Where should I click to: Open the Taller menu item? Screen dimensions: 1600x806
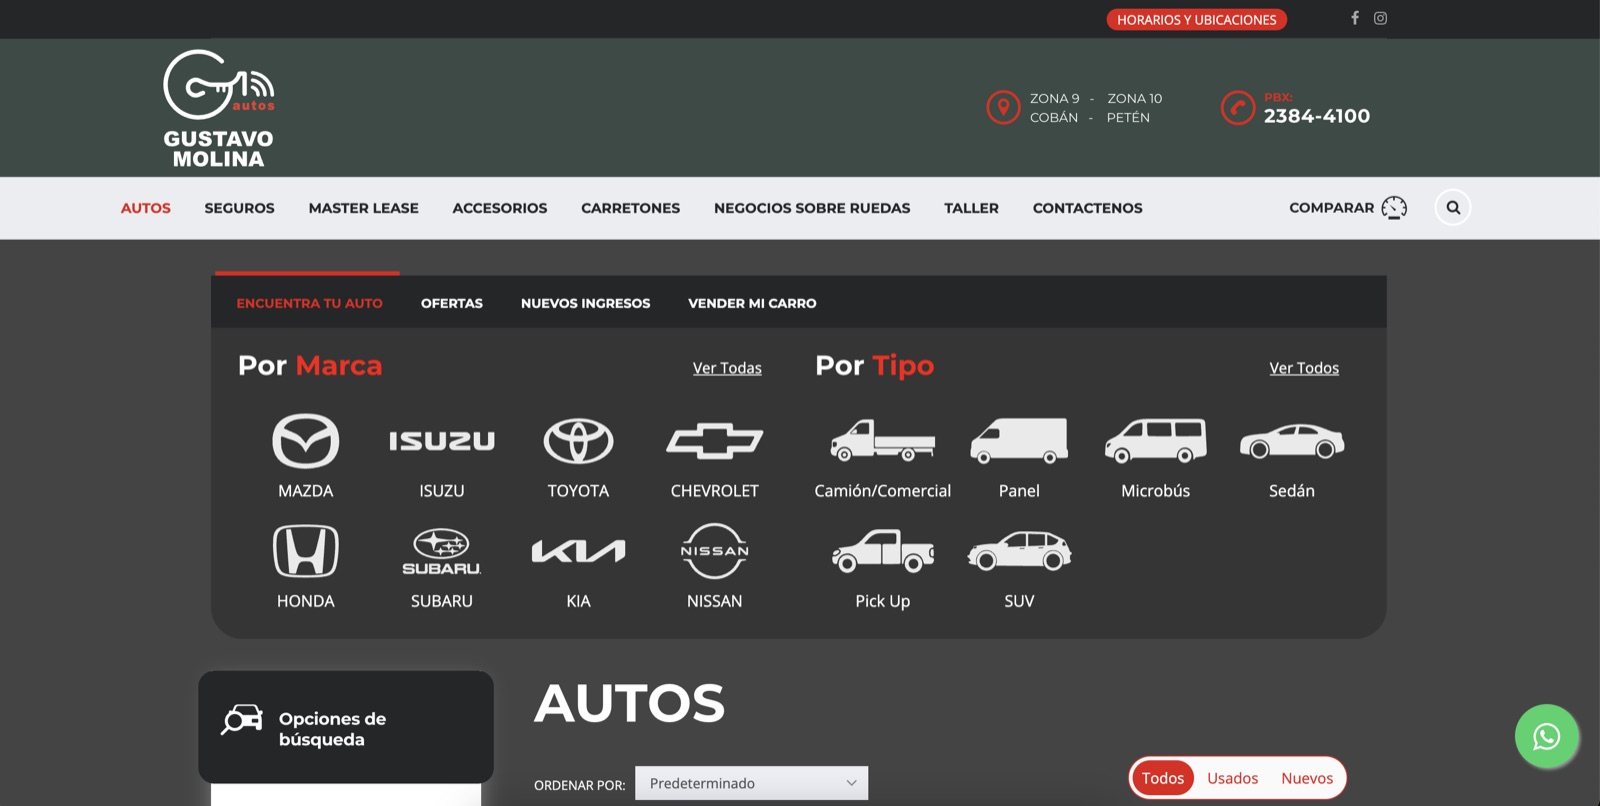click(x=972, y=208)
